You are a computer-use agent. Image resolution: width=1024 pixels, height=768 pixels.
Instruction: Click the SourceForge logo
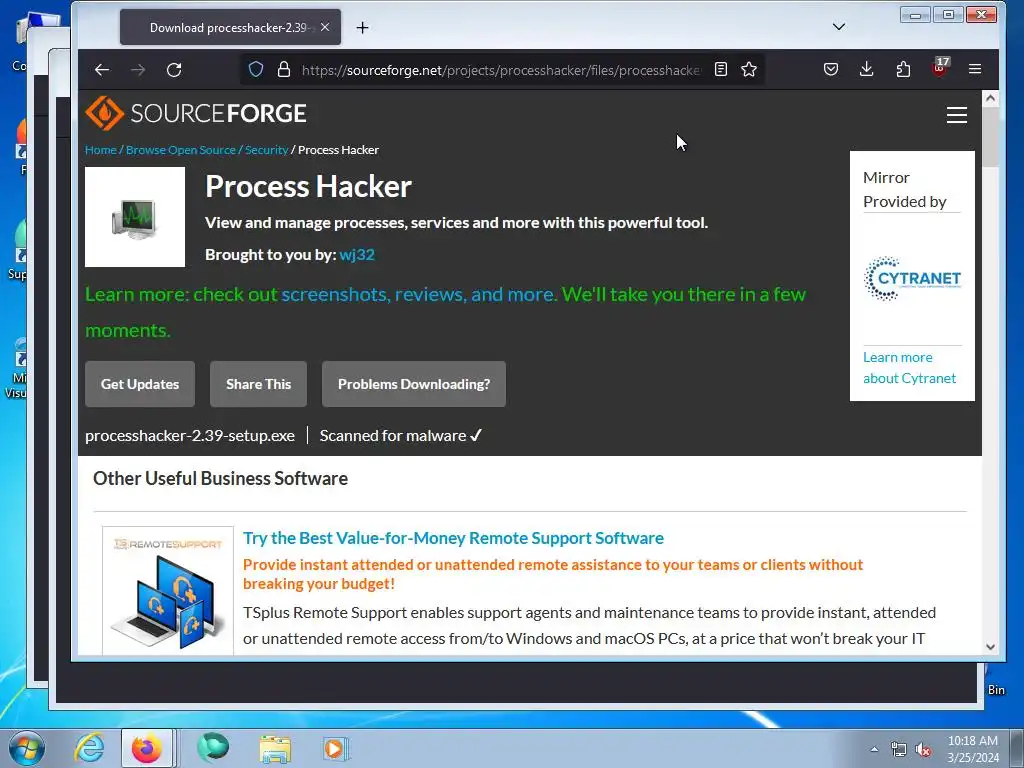click(x=196, y=113)
